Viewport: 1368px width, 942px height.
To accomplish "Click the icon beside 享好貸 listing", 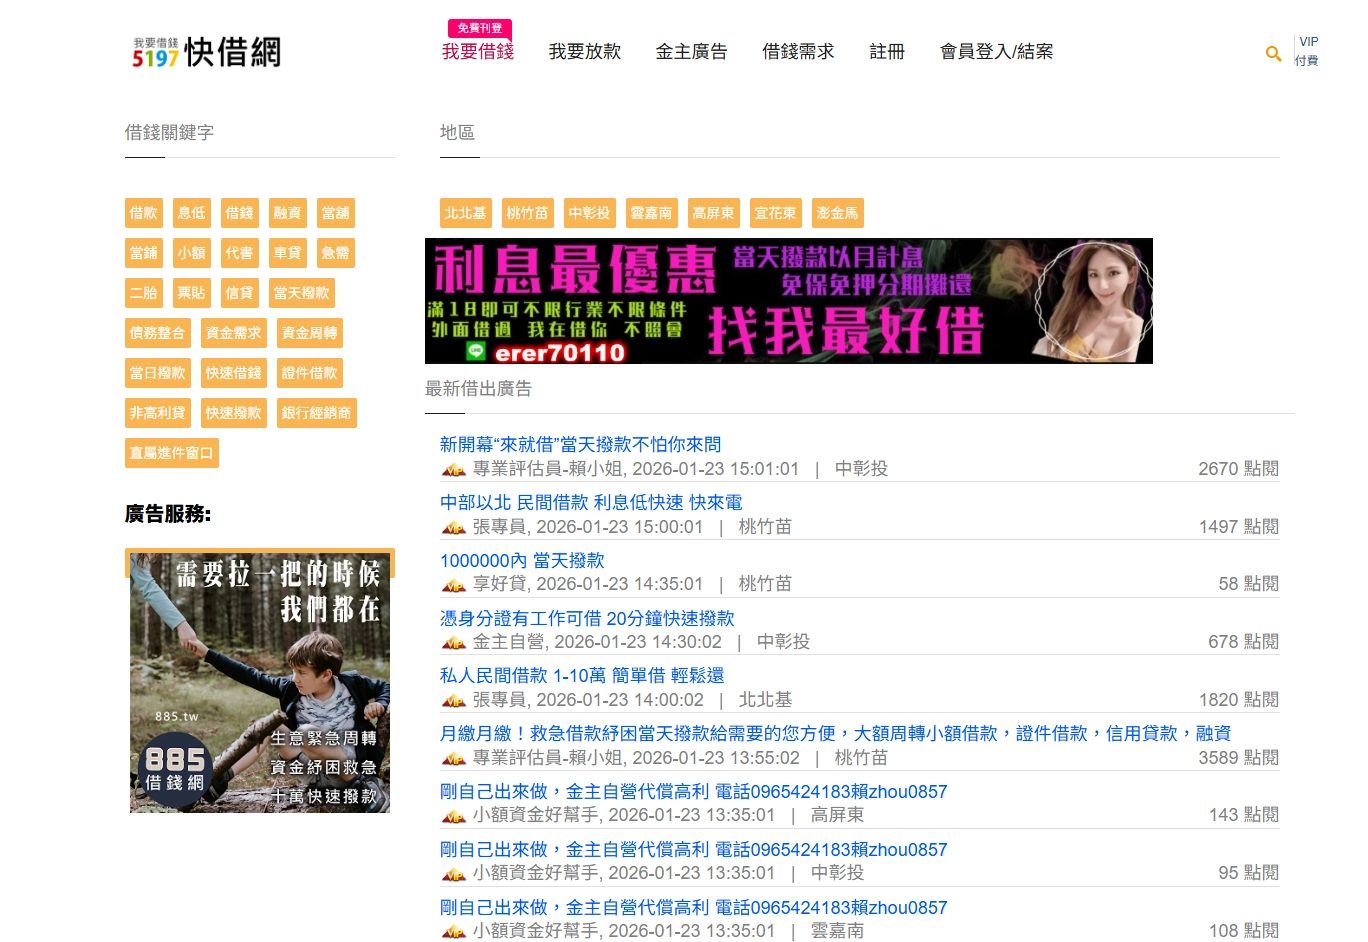I will pyautogui.click(x=454, y=585).
